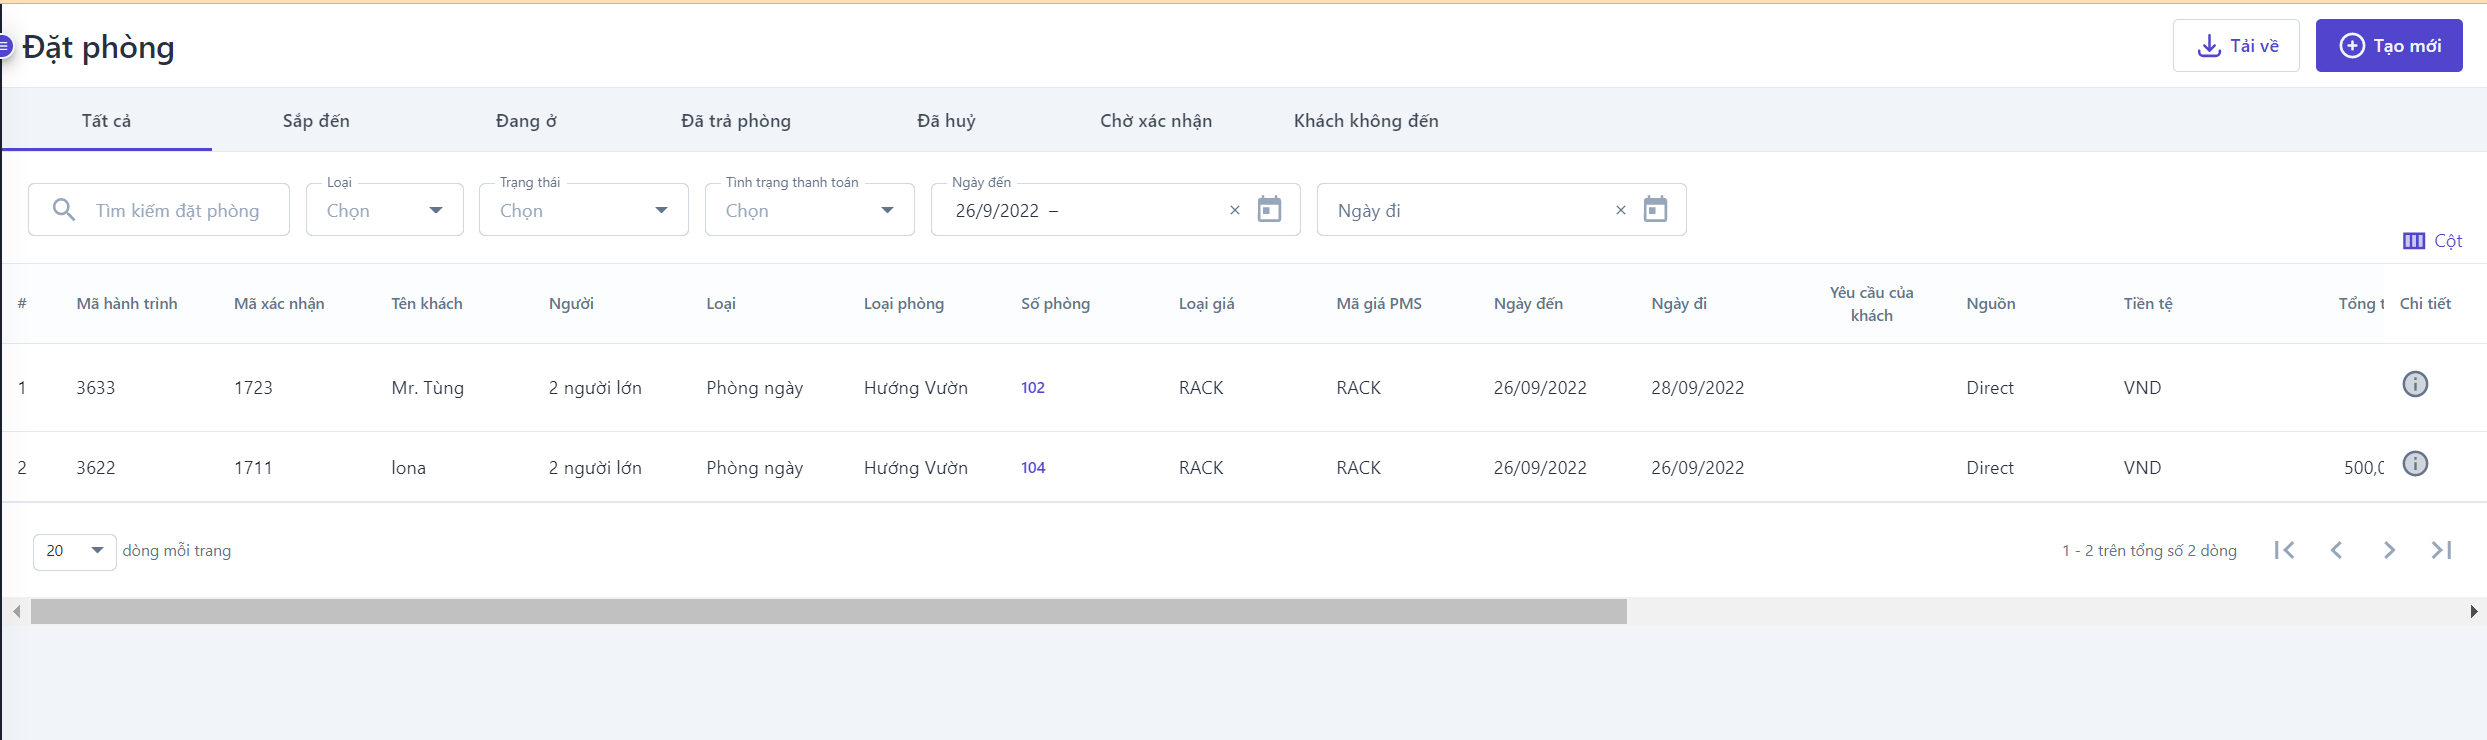This screenshot has height=740, width=2487.
Task: Open room number 102 link
Action: pyautogui.click(x=1033, y=388)
